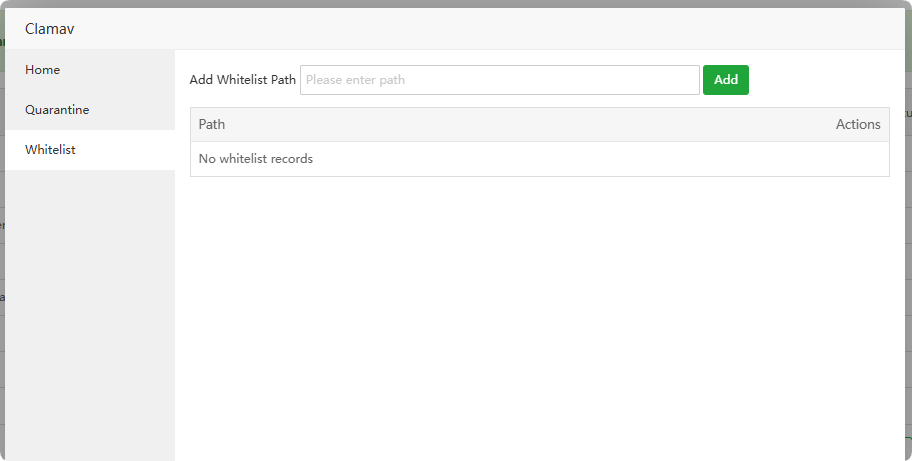Click the Clamav dialog title
The width and height of the screenshot is (912, 461).
(x=50, y=29)
